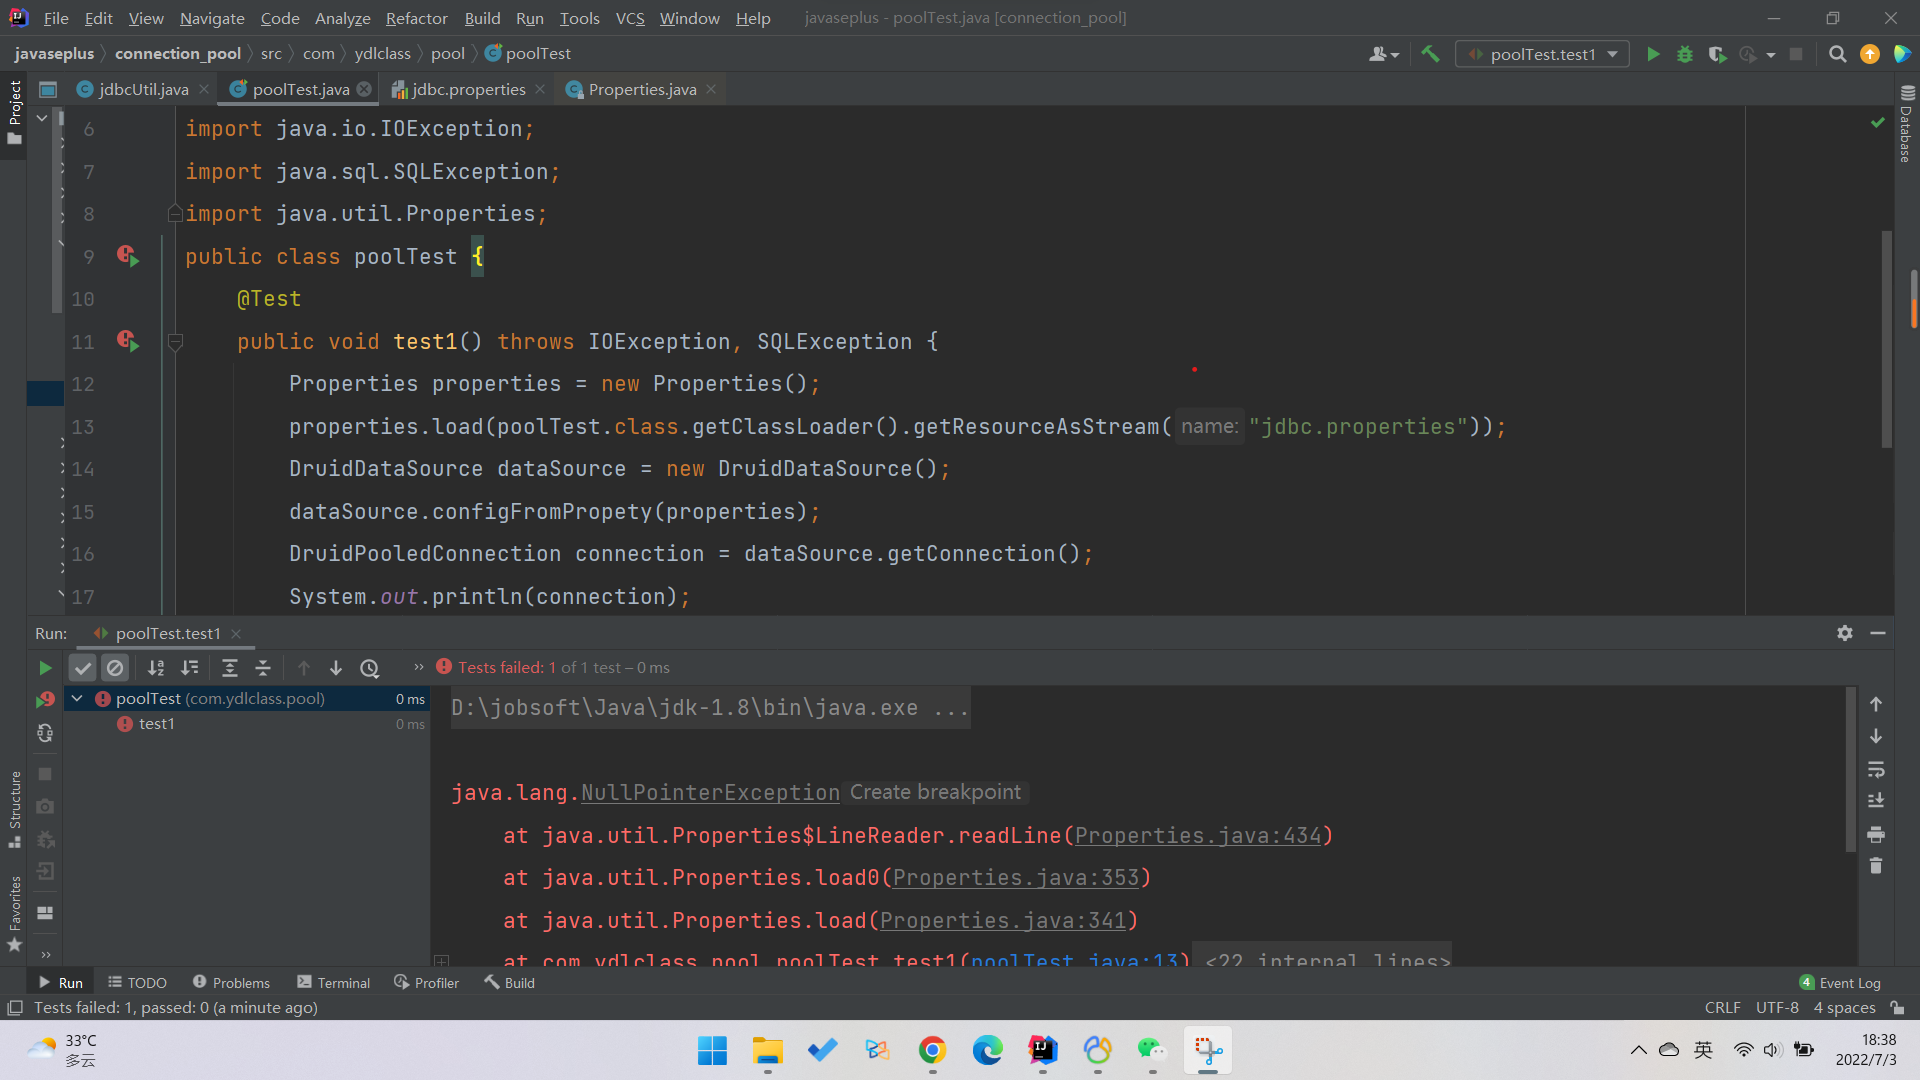Viewport: 1920px width, 1080px height.
Task: Move up the stack trace in the console
Action: pos(1876,704)
